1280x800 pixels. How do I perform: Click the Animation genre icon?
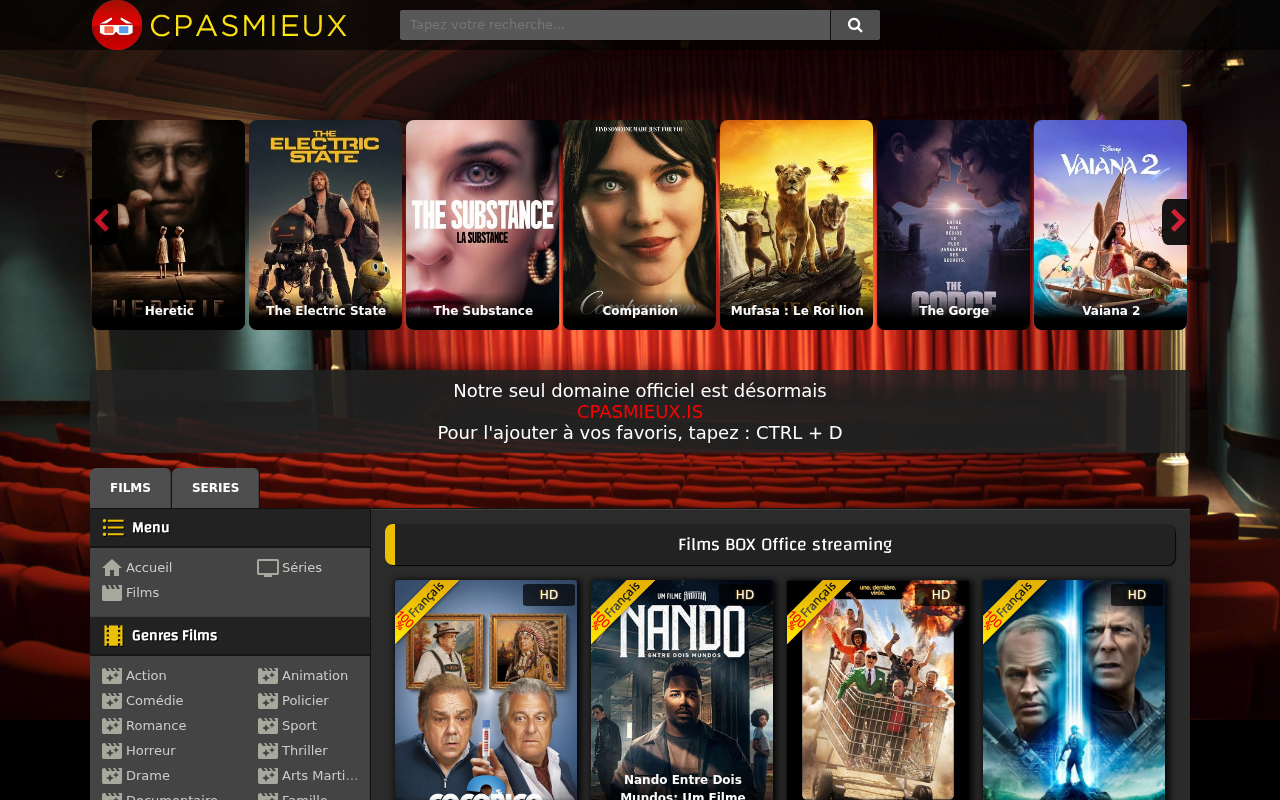[268, 676]
